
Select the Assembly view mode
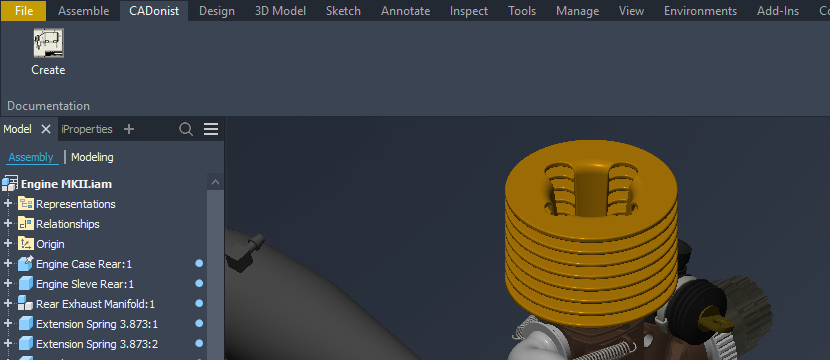[x=31, y=157]
